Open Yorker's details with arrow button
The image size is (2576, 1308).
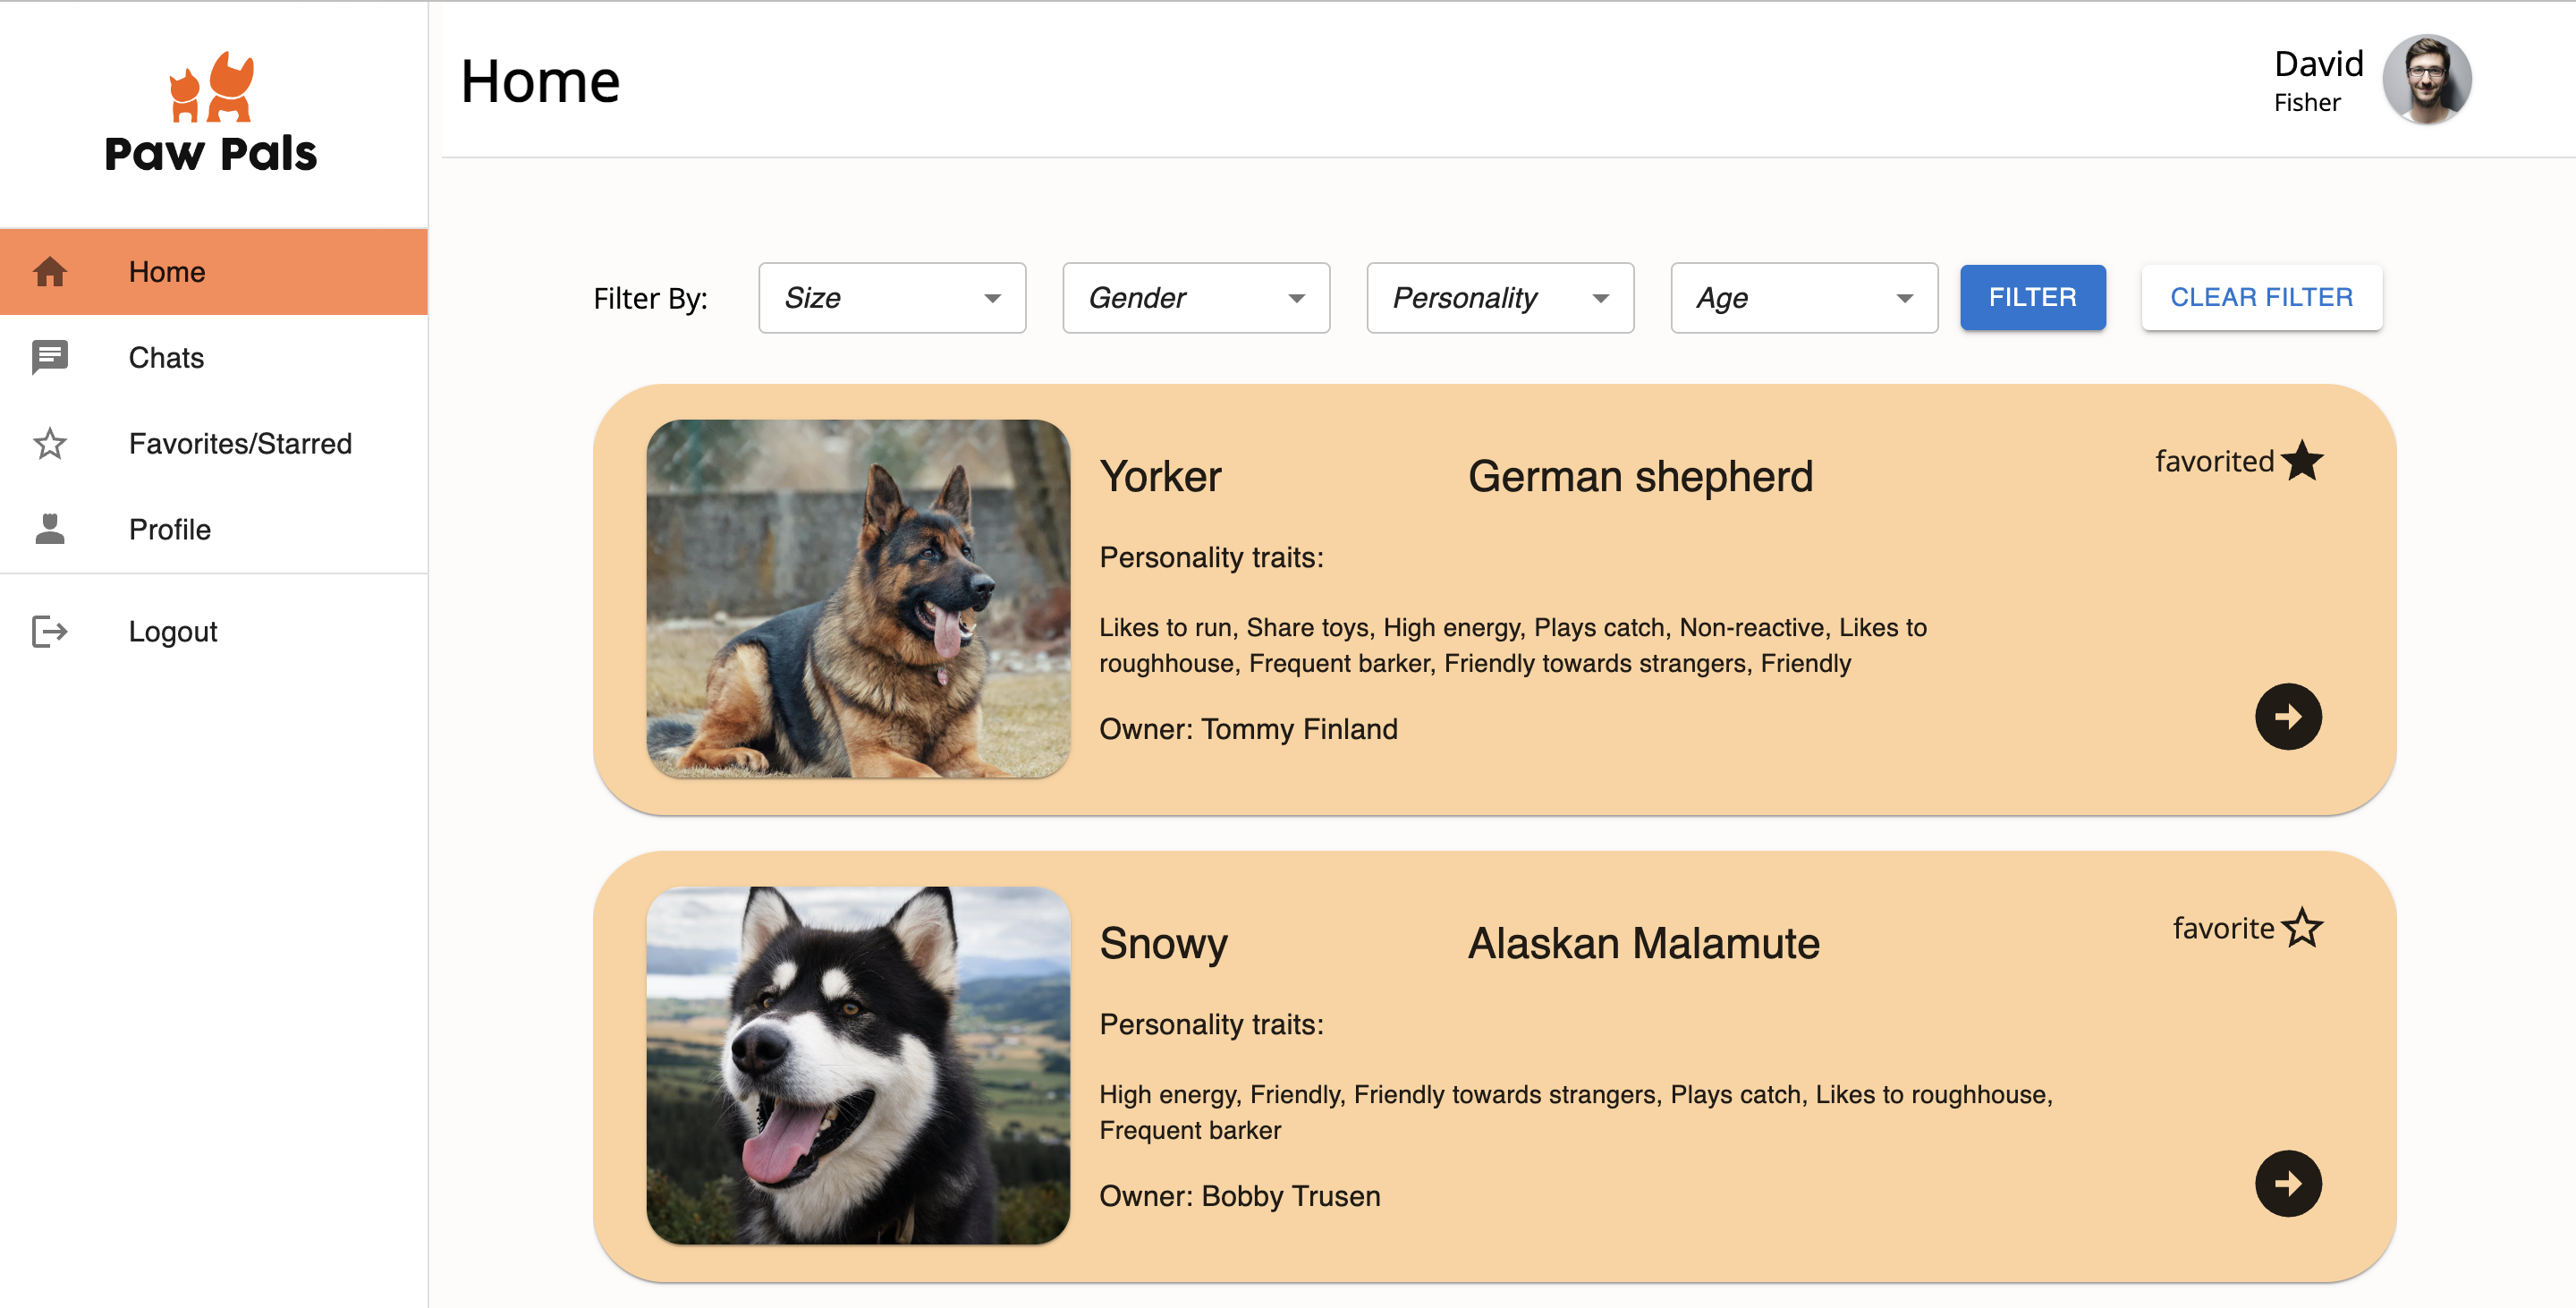tap(2288, 717)
